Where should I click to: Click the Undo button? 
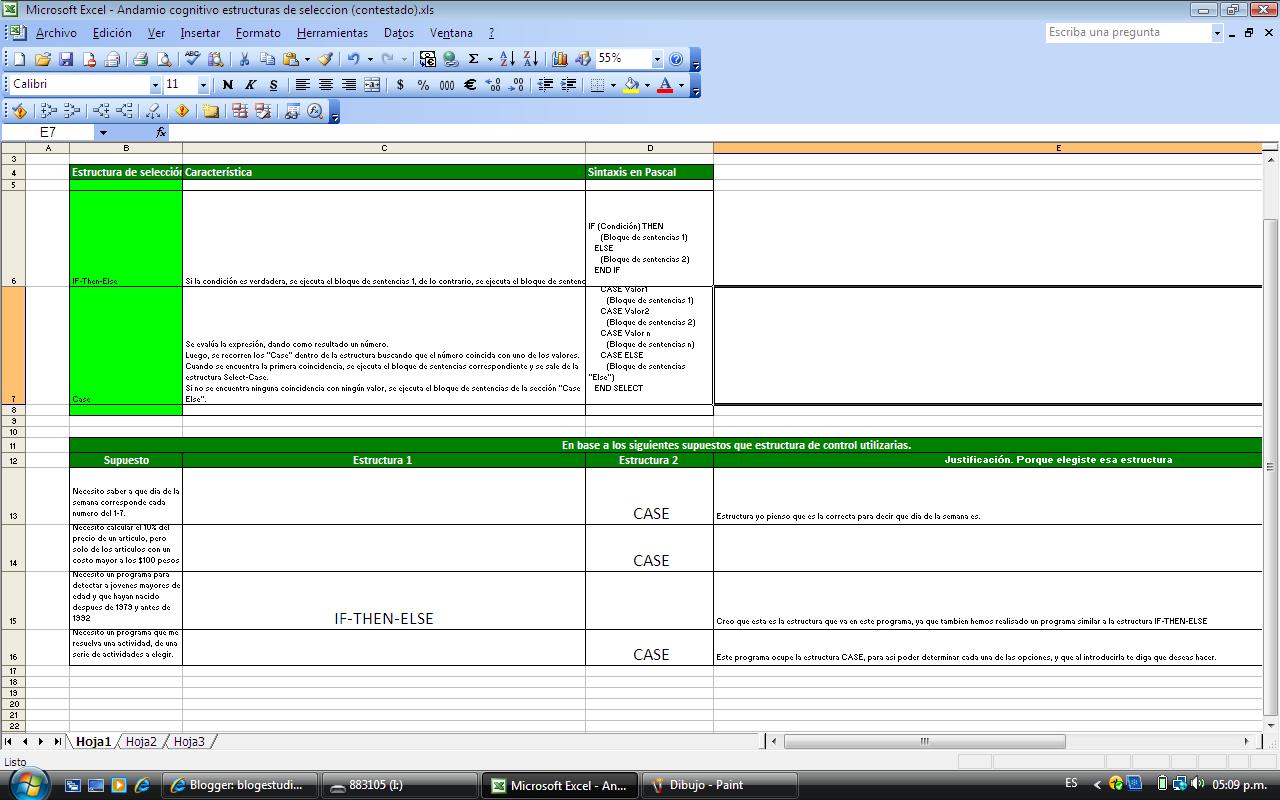[x=353, y=58]
